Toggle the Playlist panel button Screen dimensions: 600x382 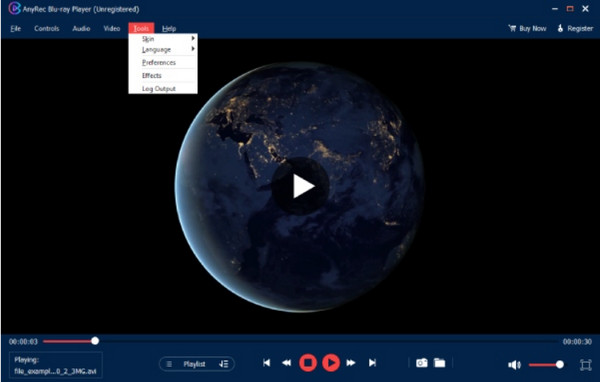(188, 364)
